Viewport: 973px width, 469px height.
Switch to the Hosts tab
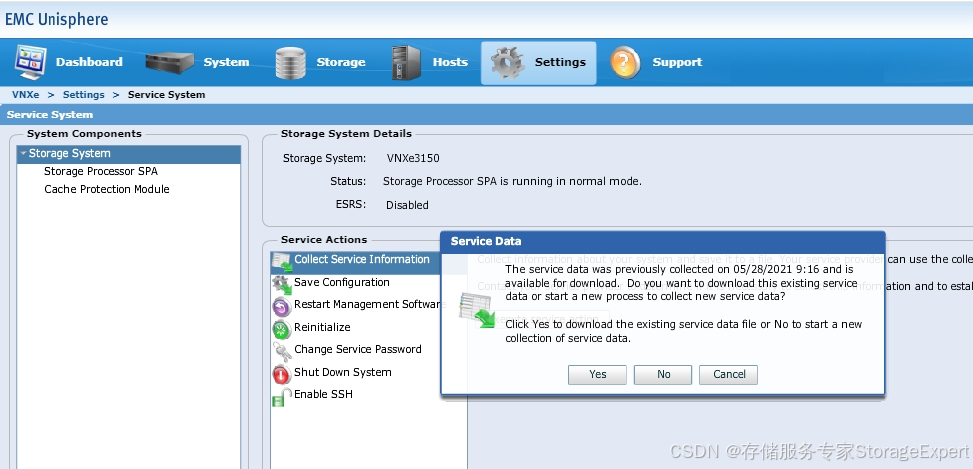(450, 62)
